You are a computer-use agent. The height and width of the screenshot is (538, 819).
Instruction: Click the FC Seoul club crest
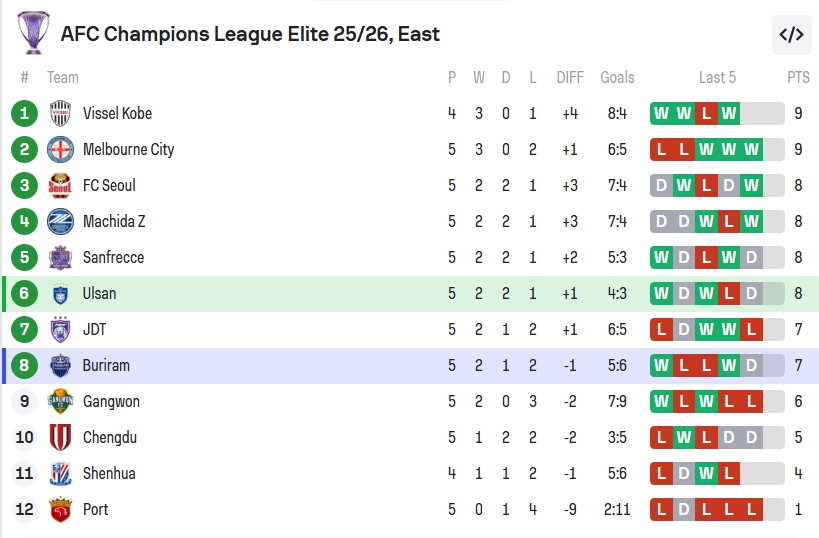(60, 186)
